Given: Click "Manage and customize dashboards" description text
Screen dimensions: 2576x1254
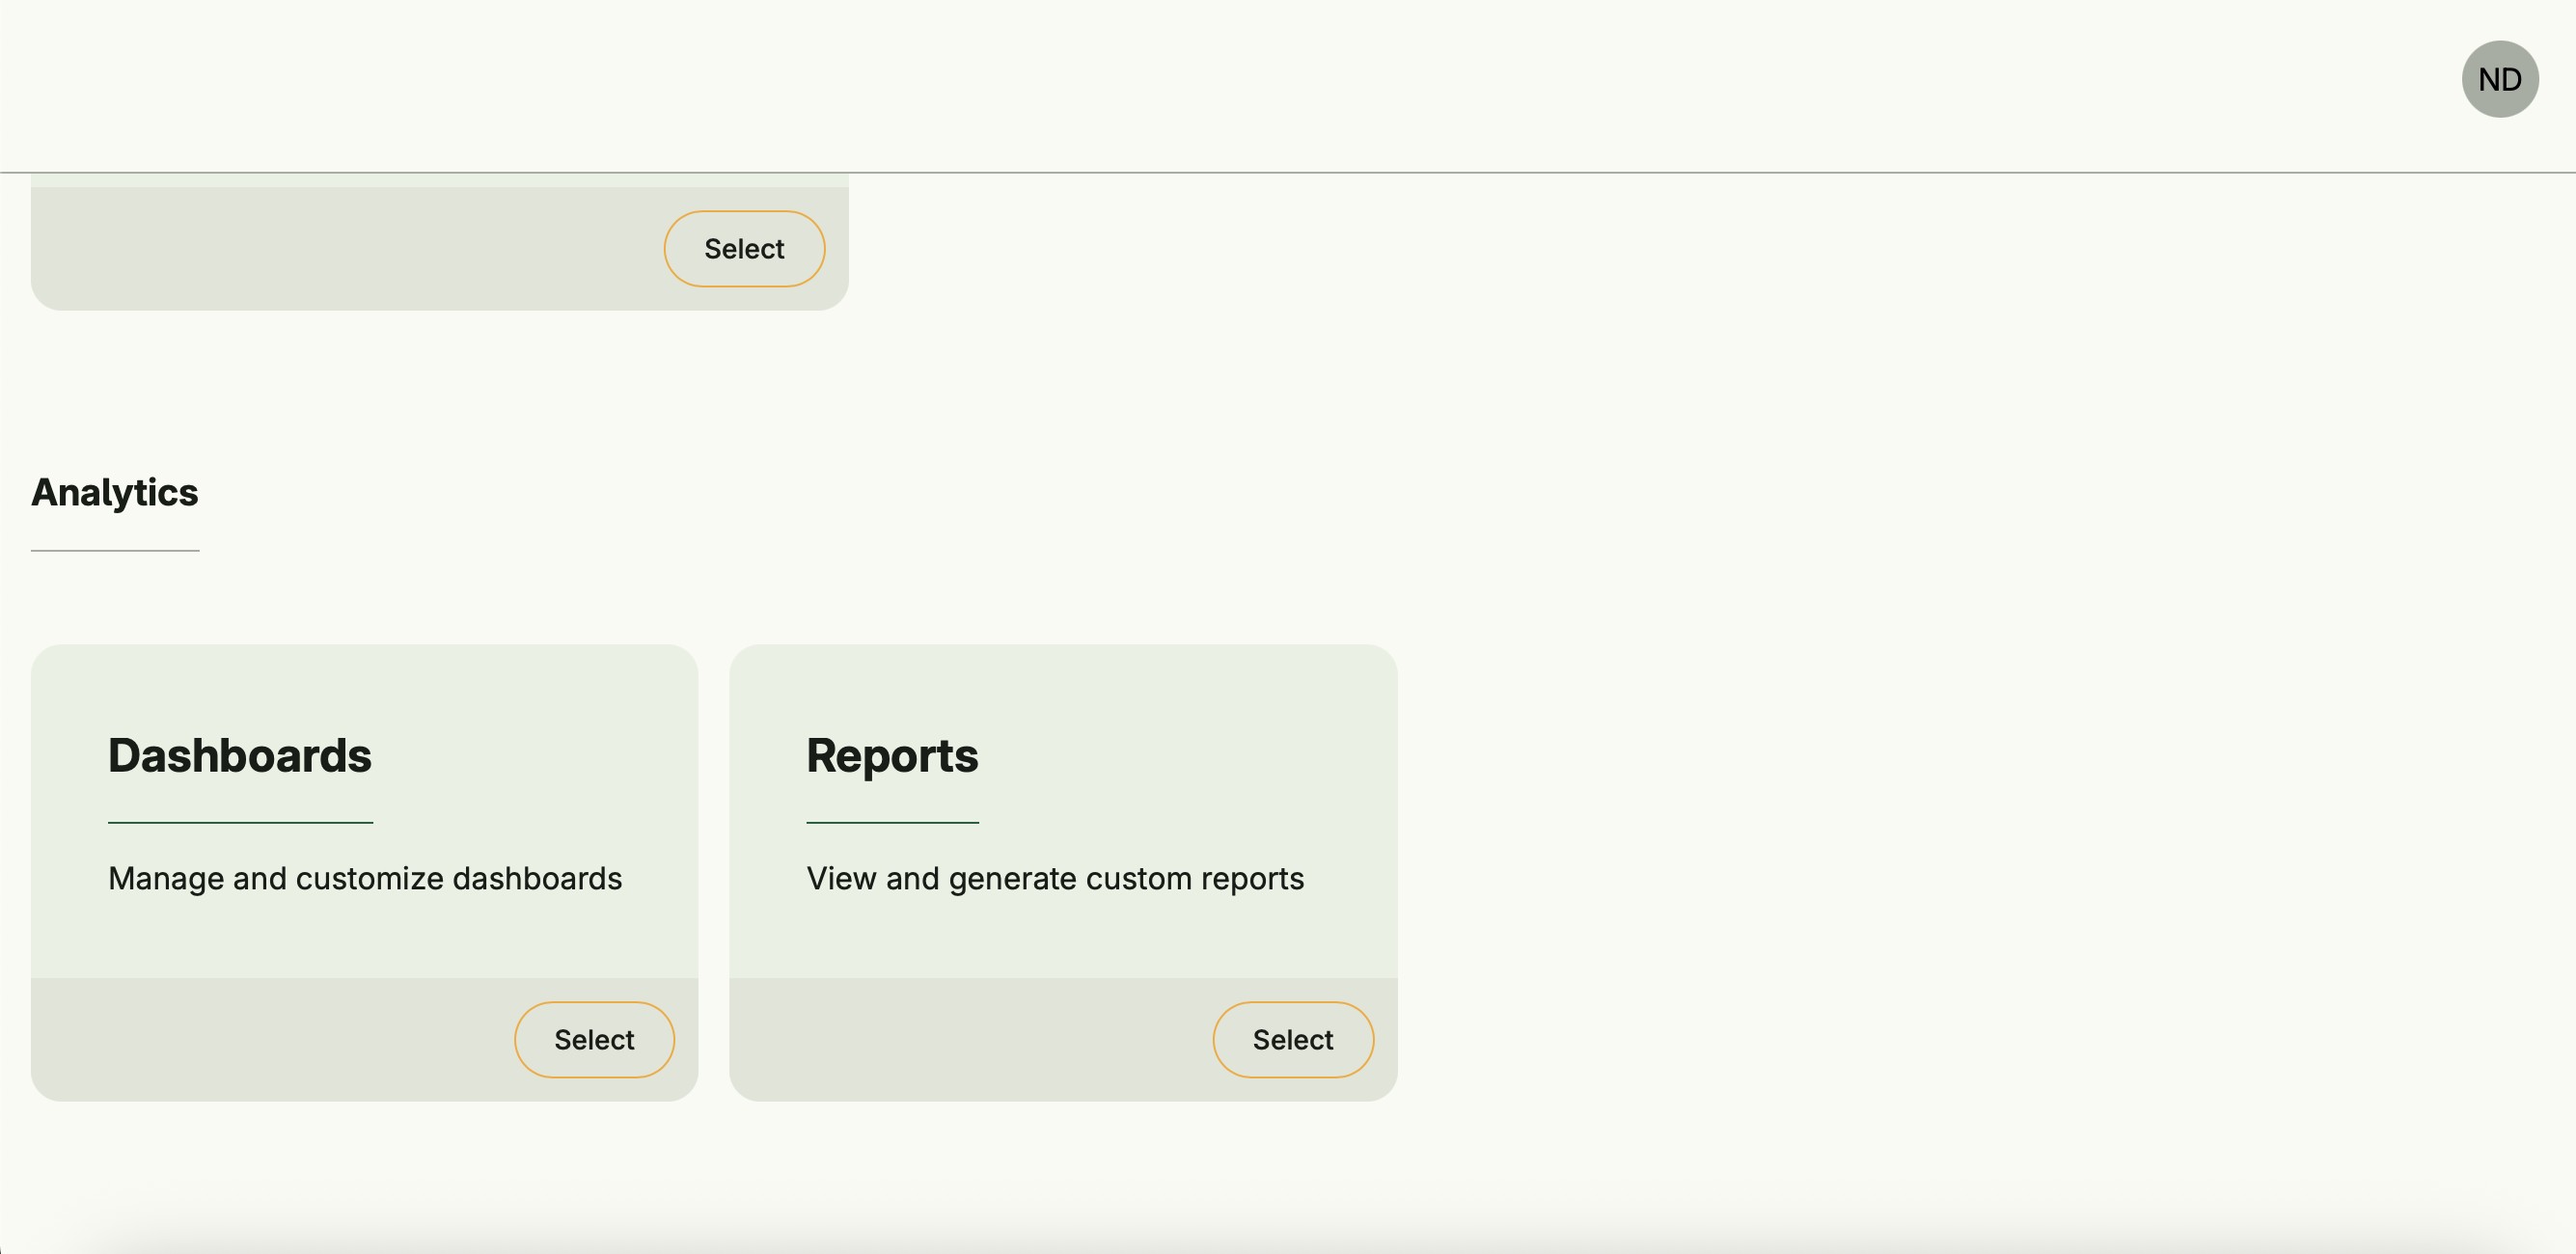Looking at the screenshot, I should click(x=365, y=878).
